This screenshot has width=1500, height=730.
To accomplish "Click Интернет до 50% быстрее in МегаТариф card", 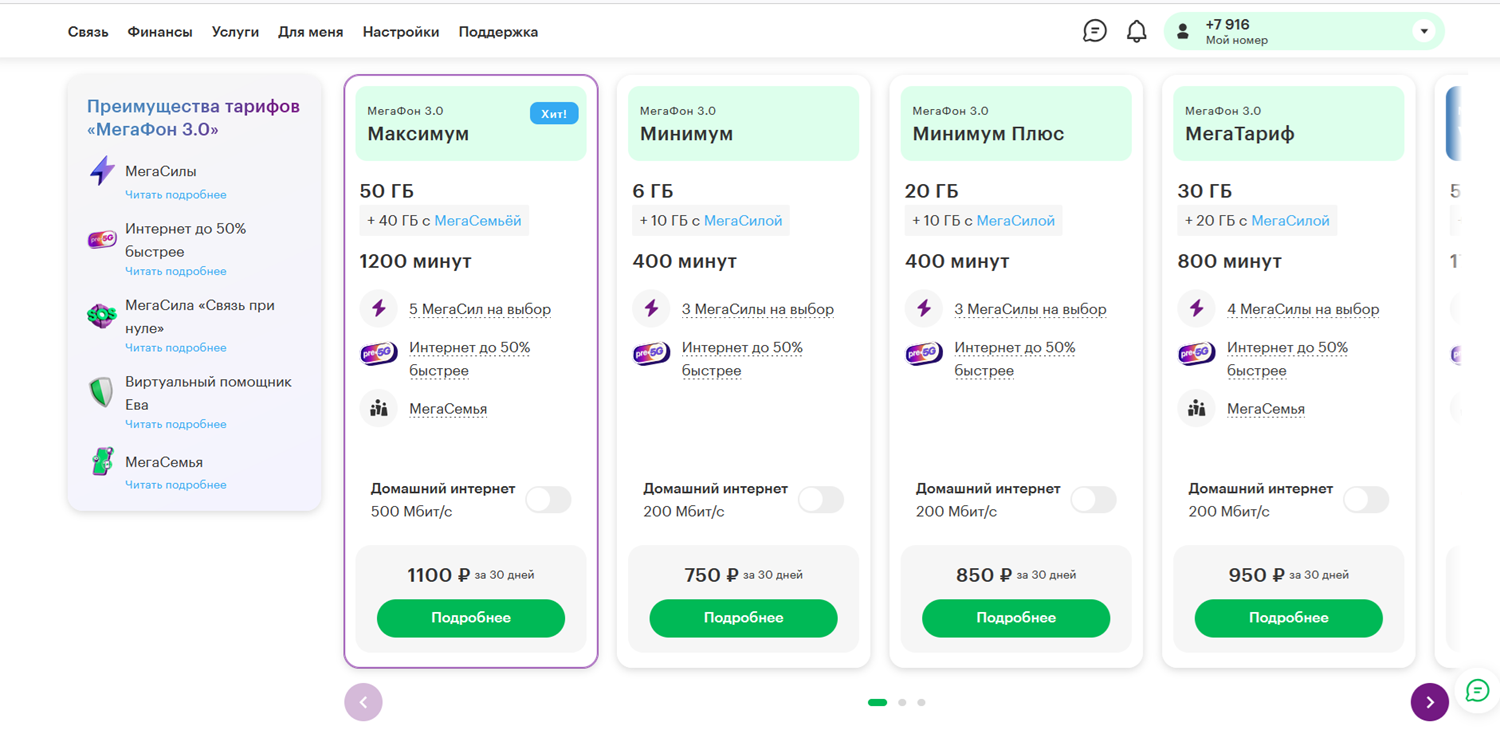I will point(1288,359).
